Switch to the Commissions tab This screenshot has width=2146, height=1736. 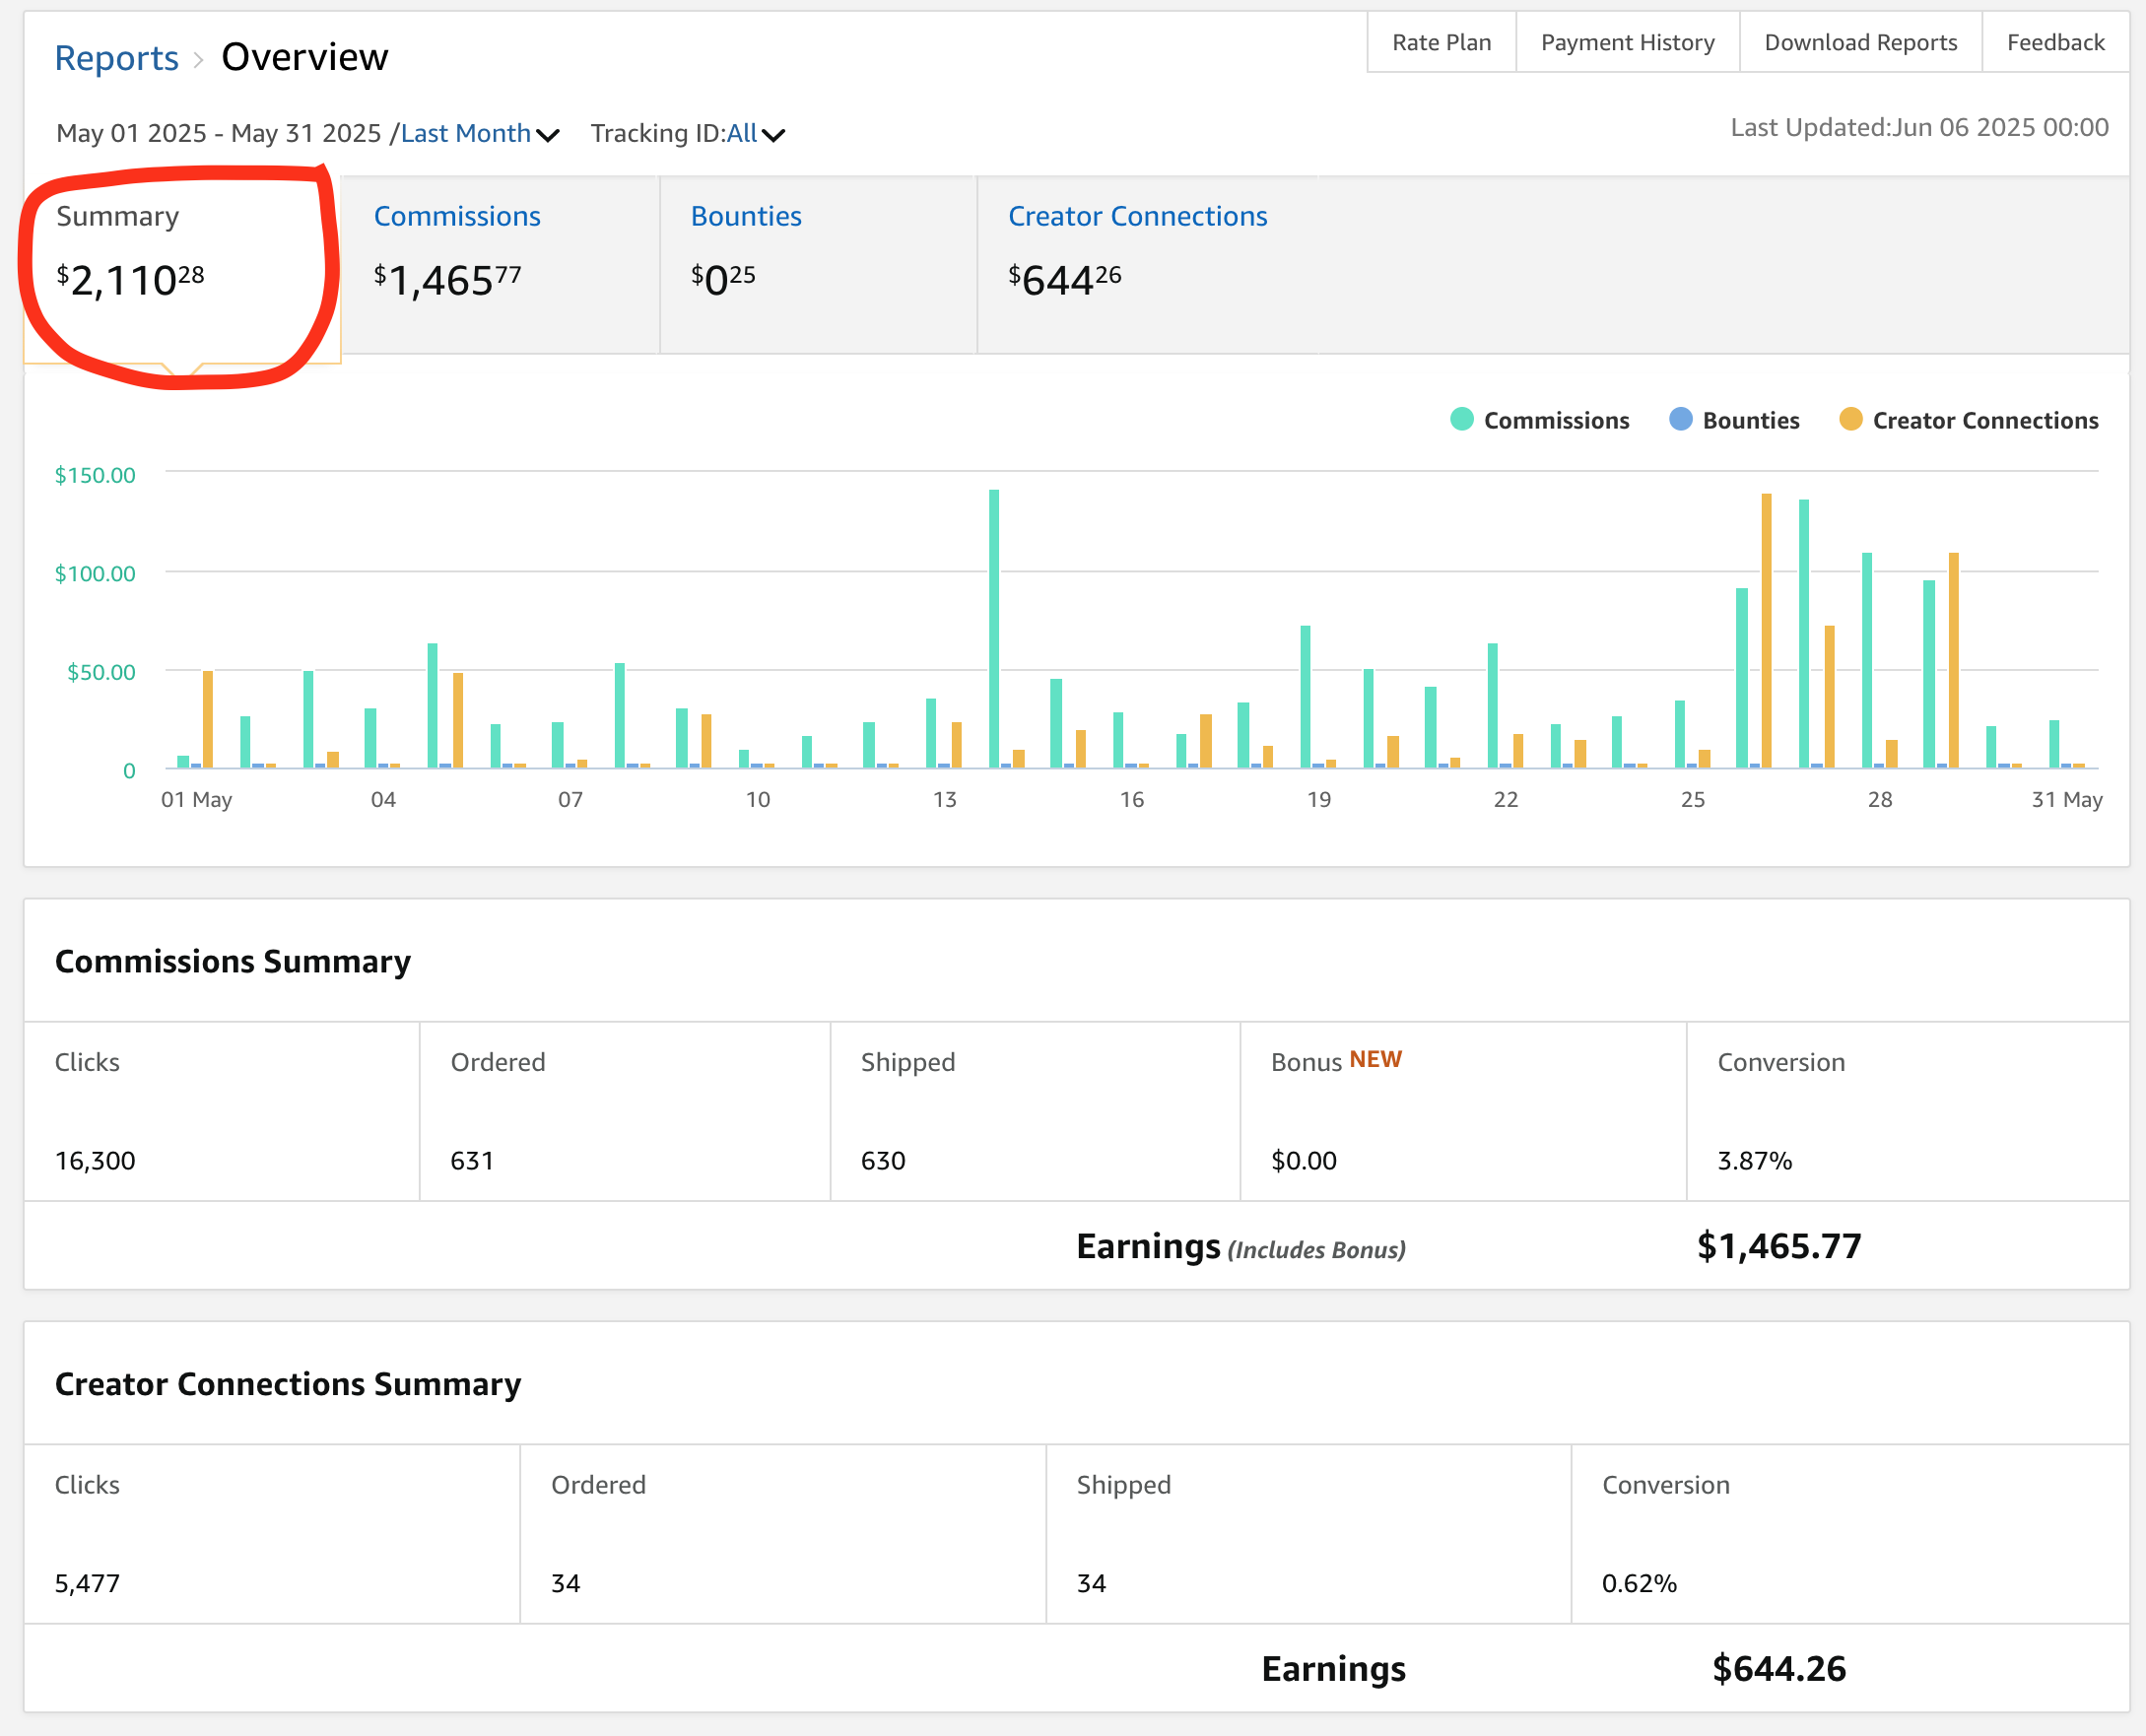coord(457,216)
